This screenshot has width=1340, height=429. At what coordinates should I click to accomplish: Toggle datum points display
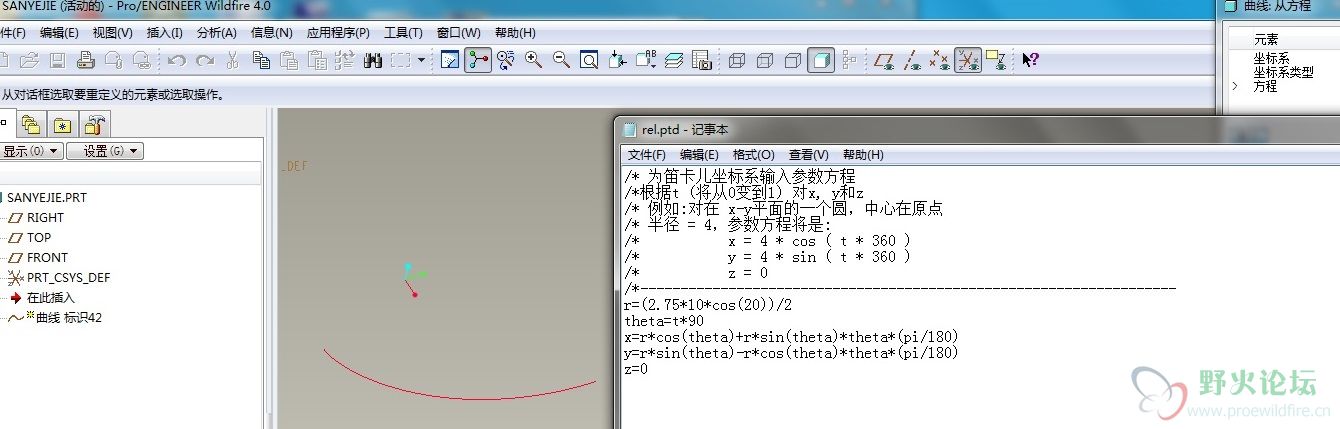pyautogui.click(x=940, y=60)
